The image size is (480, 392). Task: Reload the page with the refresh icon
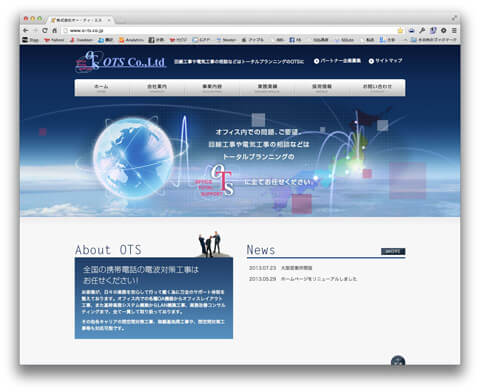pos(45,30)
